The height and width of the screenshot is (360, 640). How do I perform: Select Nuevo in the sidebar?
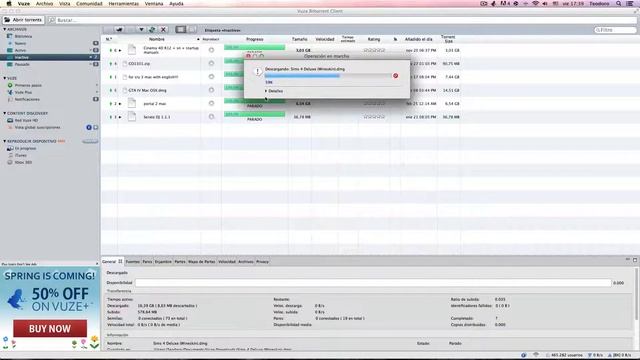[20, 43]
